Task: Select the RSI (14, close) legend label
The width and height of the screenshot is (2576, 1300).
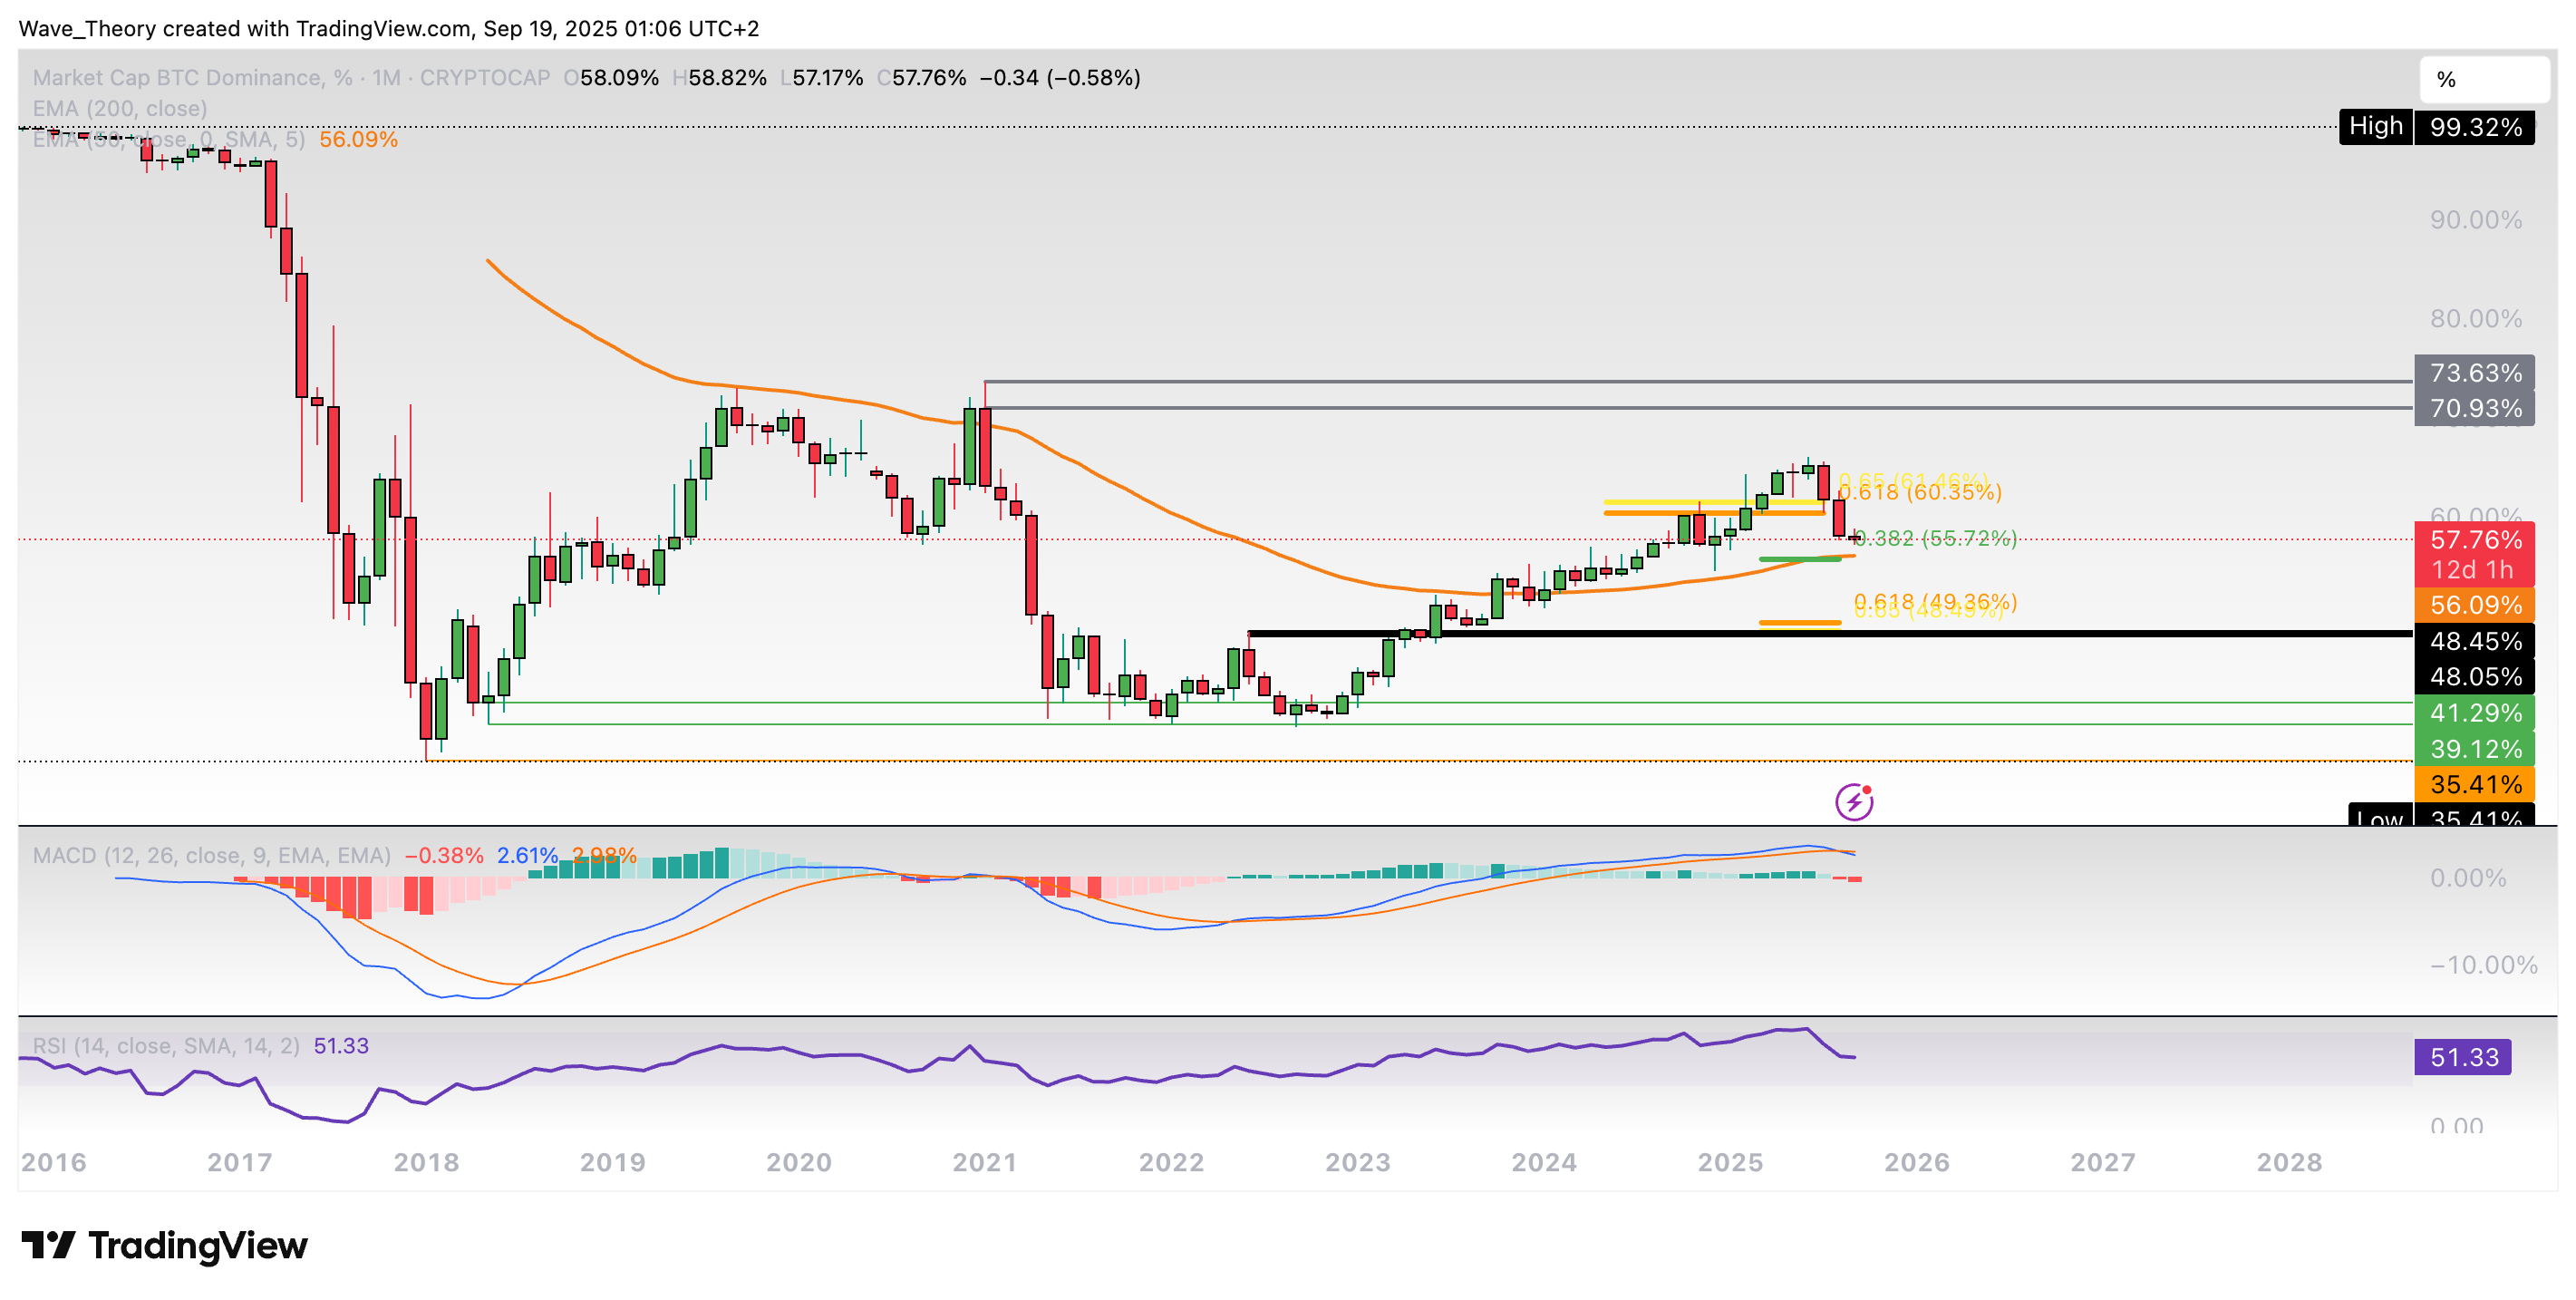Action: [x=166, y=1046]
